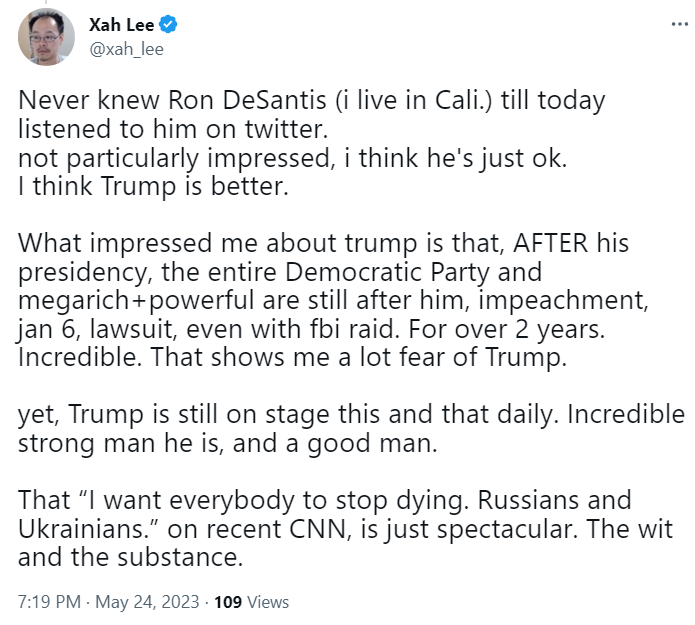Open Xah Lee's profile picture

pyautogui.click(x=46, y=37)
